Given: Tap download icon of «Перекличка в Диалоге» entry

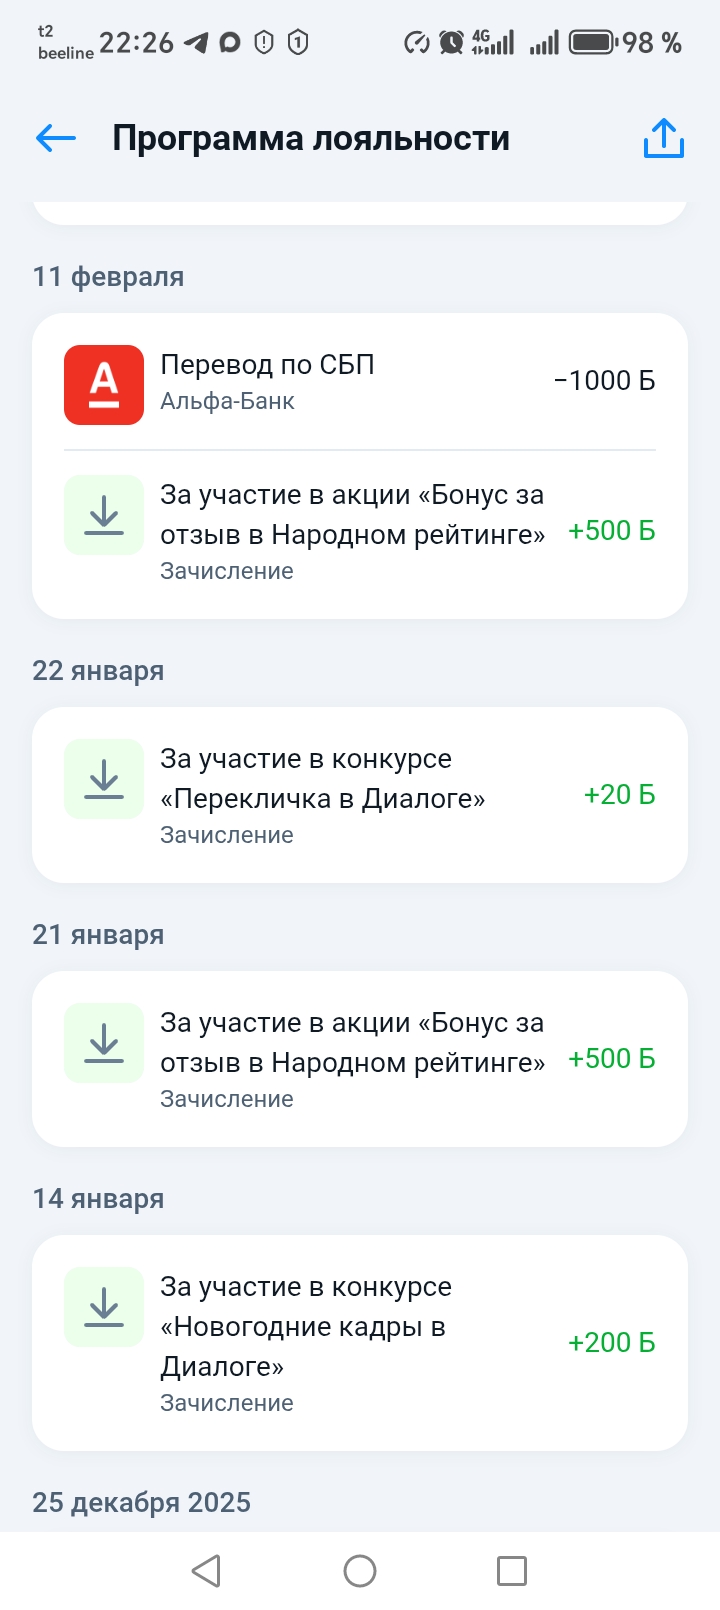Looking at the screenshot, I should (x=104, y=779).
